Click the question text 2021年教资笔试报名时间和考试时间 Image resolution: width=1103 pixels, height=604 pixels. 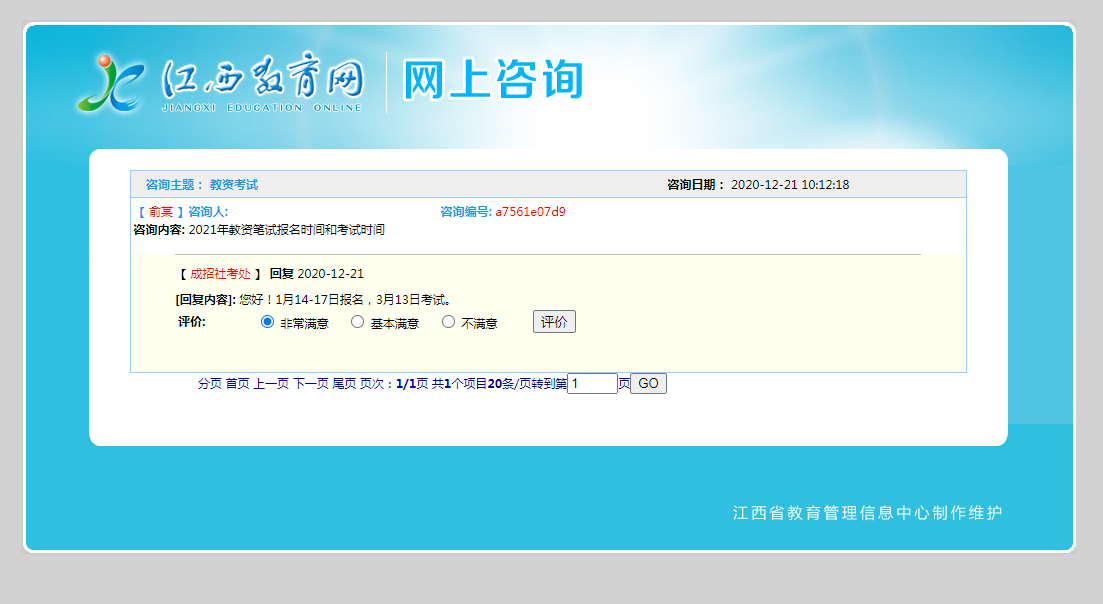click(287, 230)
